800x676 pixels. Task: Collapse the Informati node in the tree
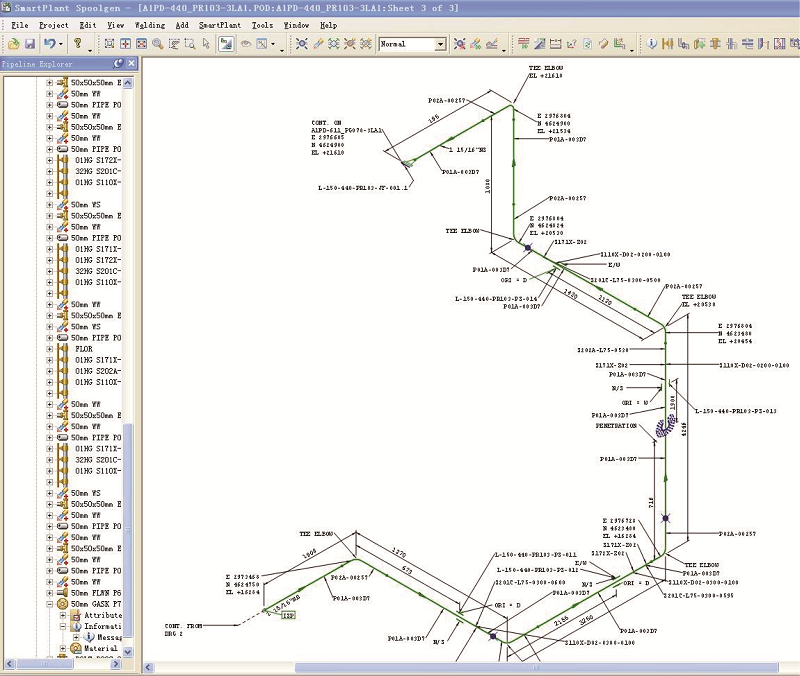pyautogui.click(x=63, y=627)
